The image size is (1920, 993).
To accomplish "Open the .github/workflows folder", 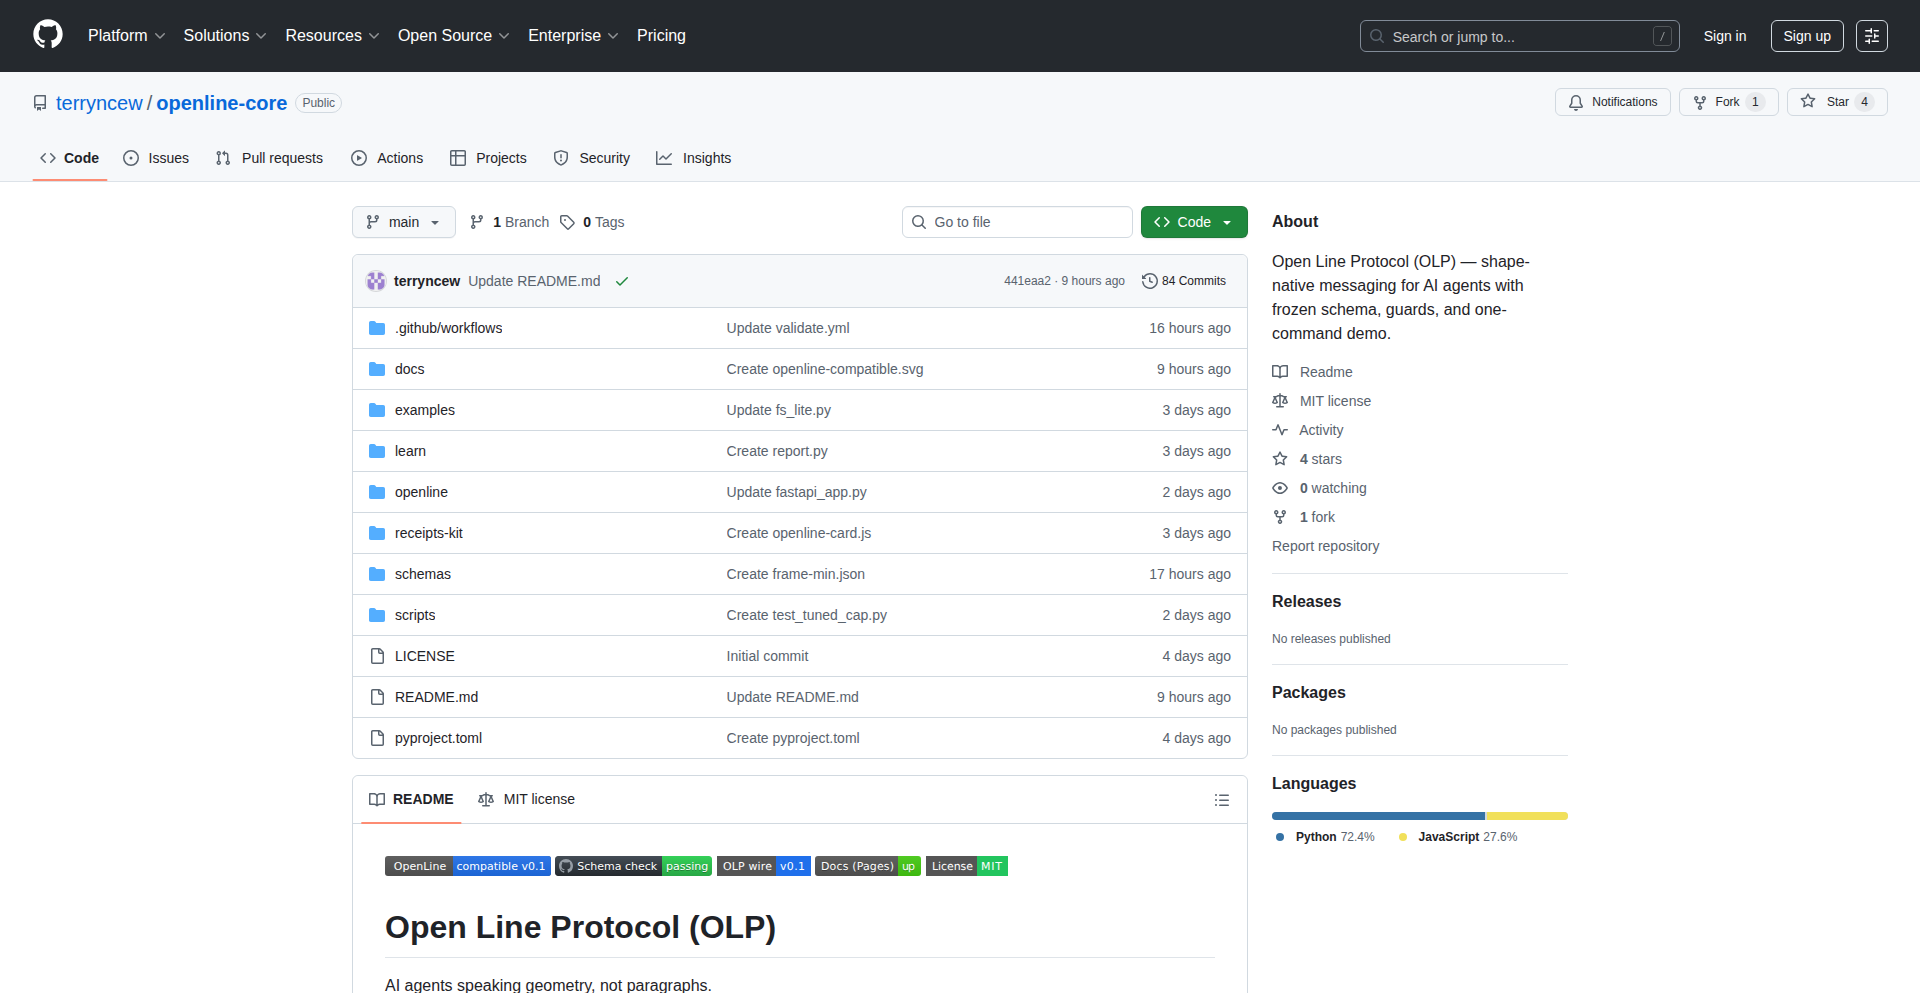I will coord(448,328).
